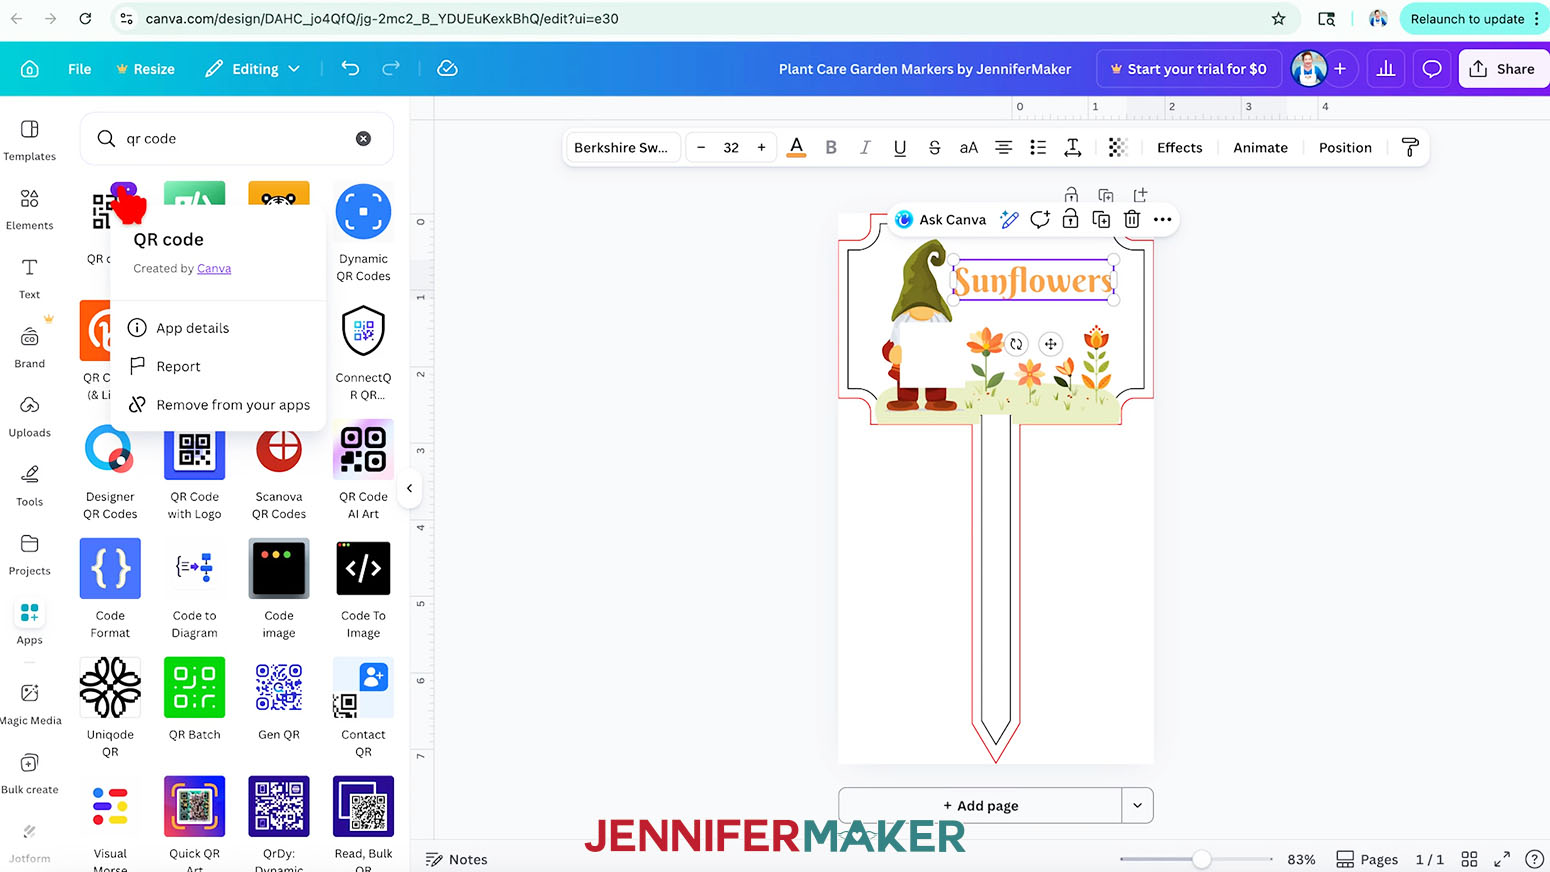The image size is (1550, 872).
Task: Open Dynamic QR Codes app
Action: tap(363, 232)
